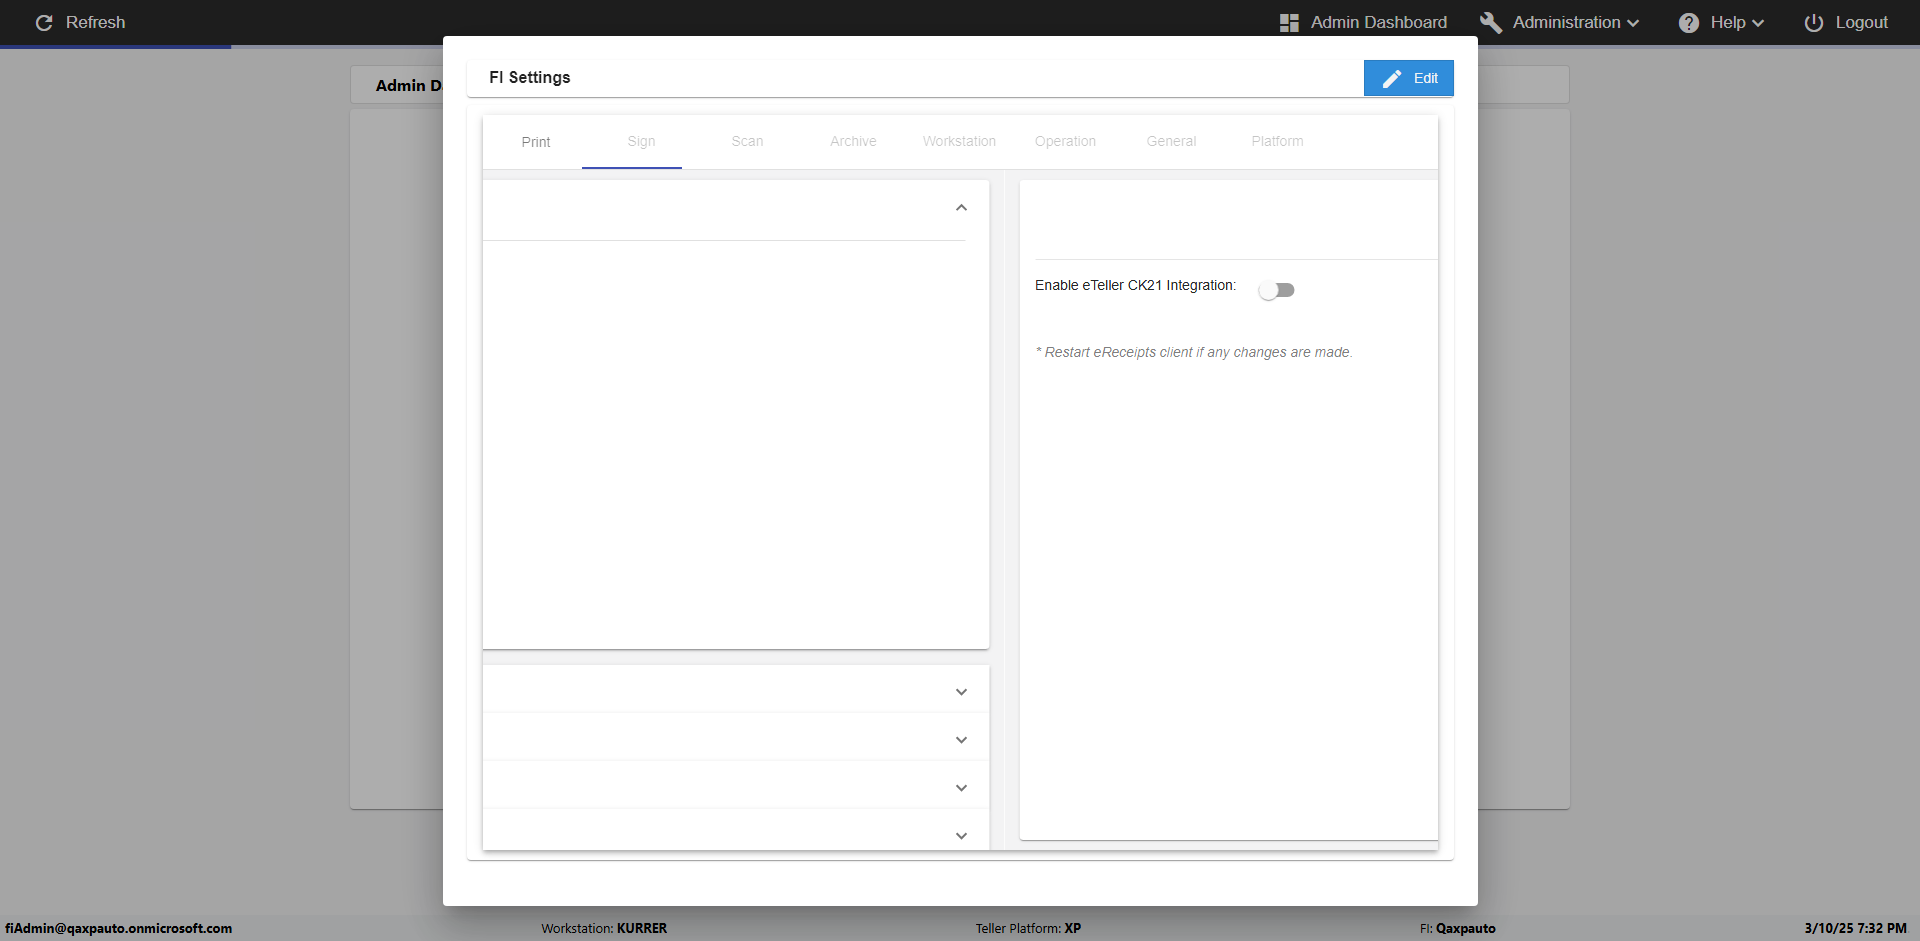Viewport: 1920px width, 941px height.
Task: Expand the second collapsed section chevron
Action: click(x=961, y=740)
